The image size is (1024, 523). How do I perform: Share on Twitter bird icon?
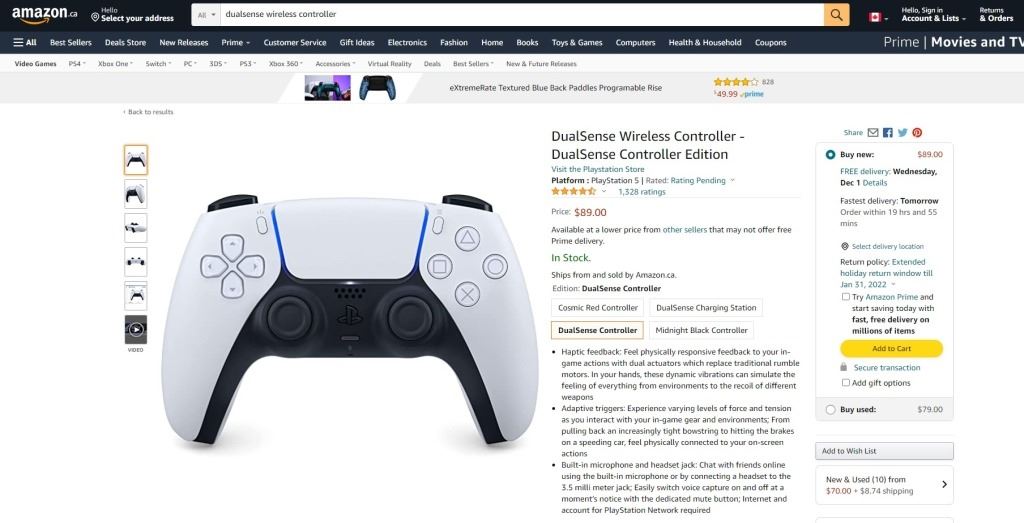(x=903, y=133)
